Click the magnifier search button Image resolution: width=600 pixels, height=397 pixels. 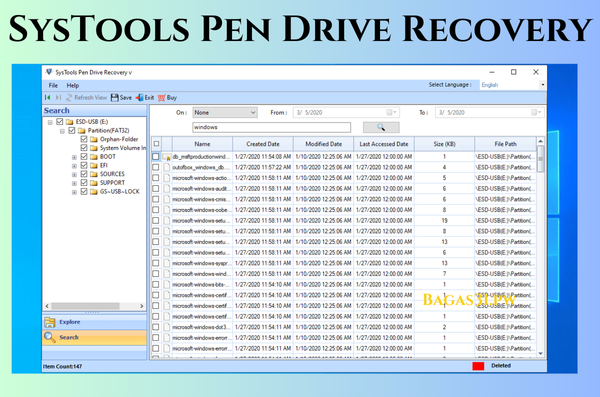click(381, 127)
